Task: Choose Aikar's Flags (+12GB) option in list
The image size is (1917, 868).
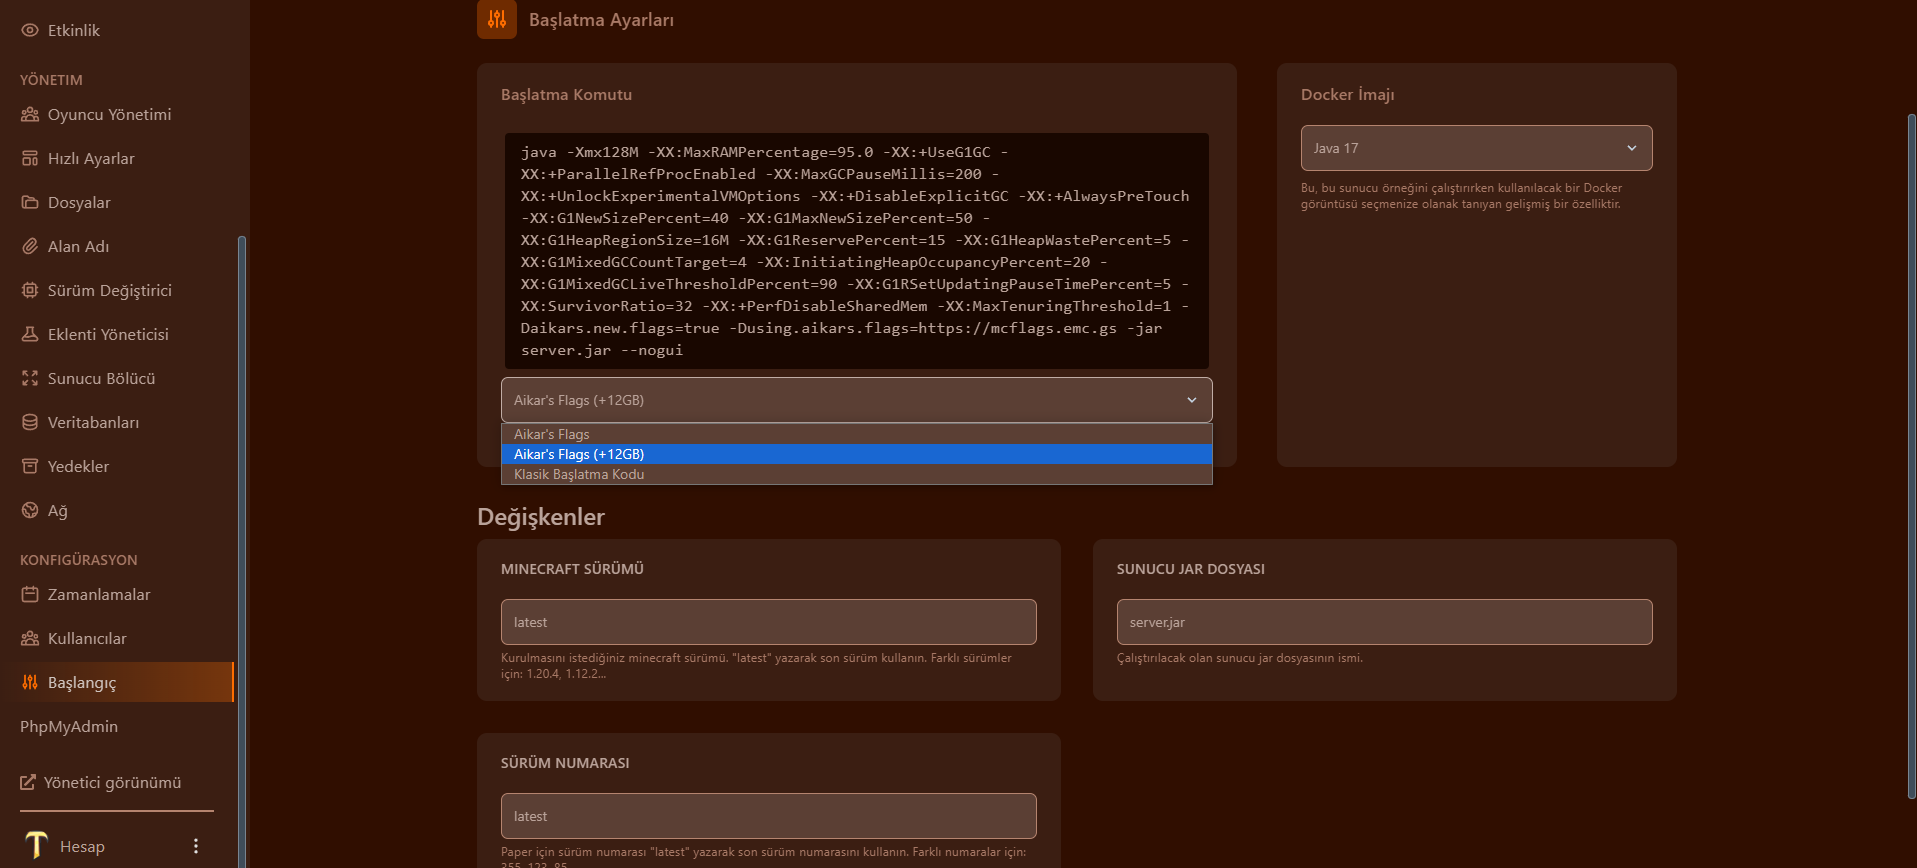Action: pos(856,454)
